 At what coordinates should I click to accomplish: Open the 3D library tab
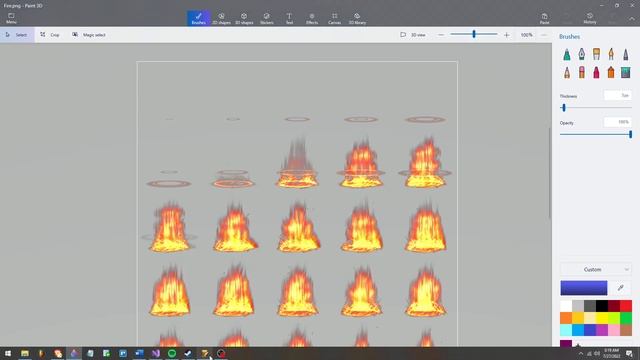[357, 18]
